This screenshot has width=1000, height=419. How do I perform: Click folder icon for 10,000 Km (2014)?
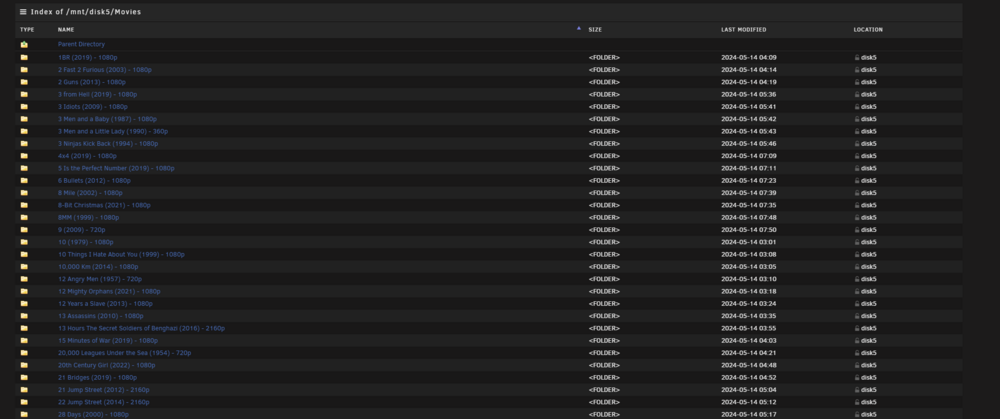pyautogui.click(x=24, y=267)
